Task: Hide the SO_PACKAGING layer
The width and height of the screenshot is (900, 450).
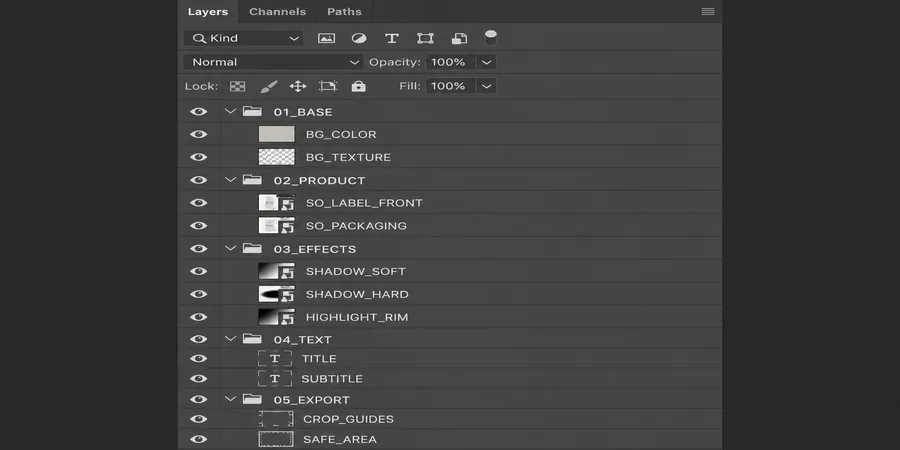Action: (199, 226)
